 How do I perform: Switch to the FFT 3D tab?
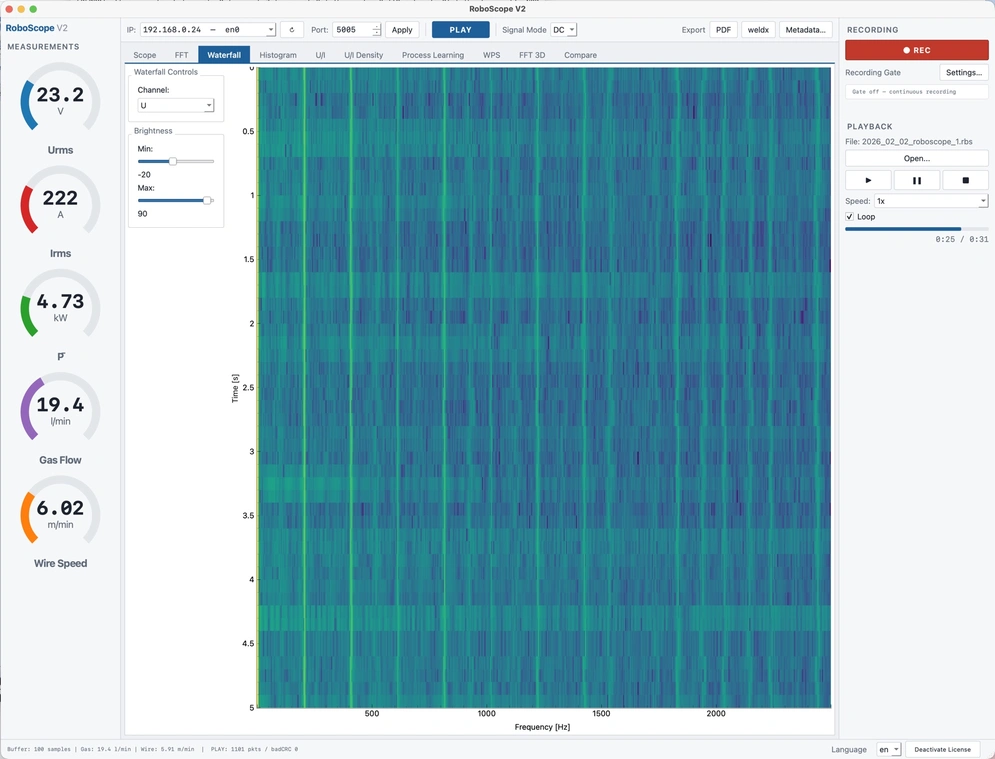click(x=532, y=55)
